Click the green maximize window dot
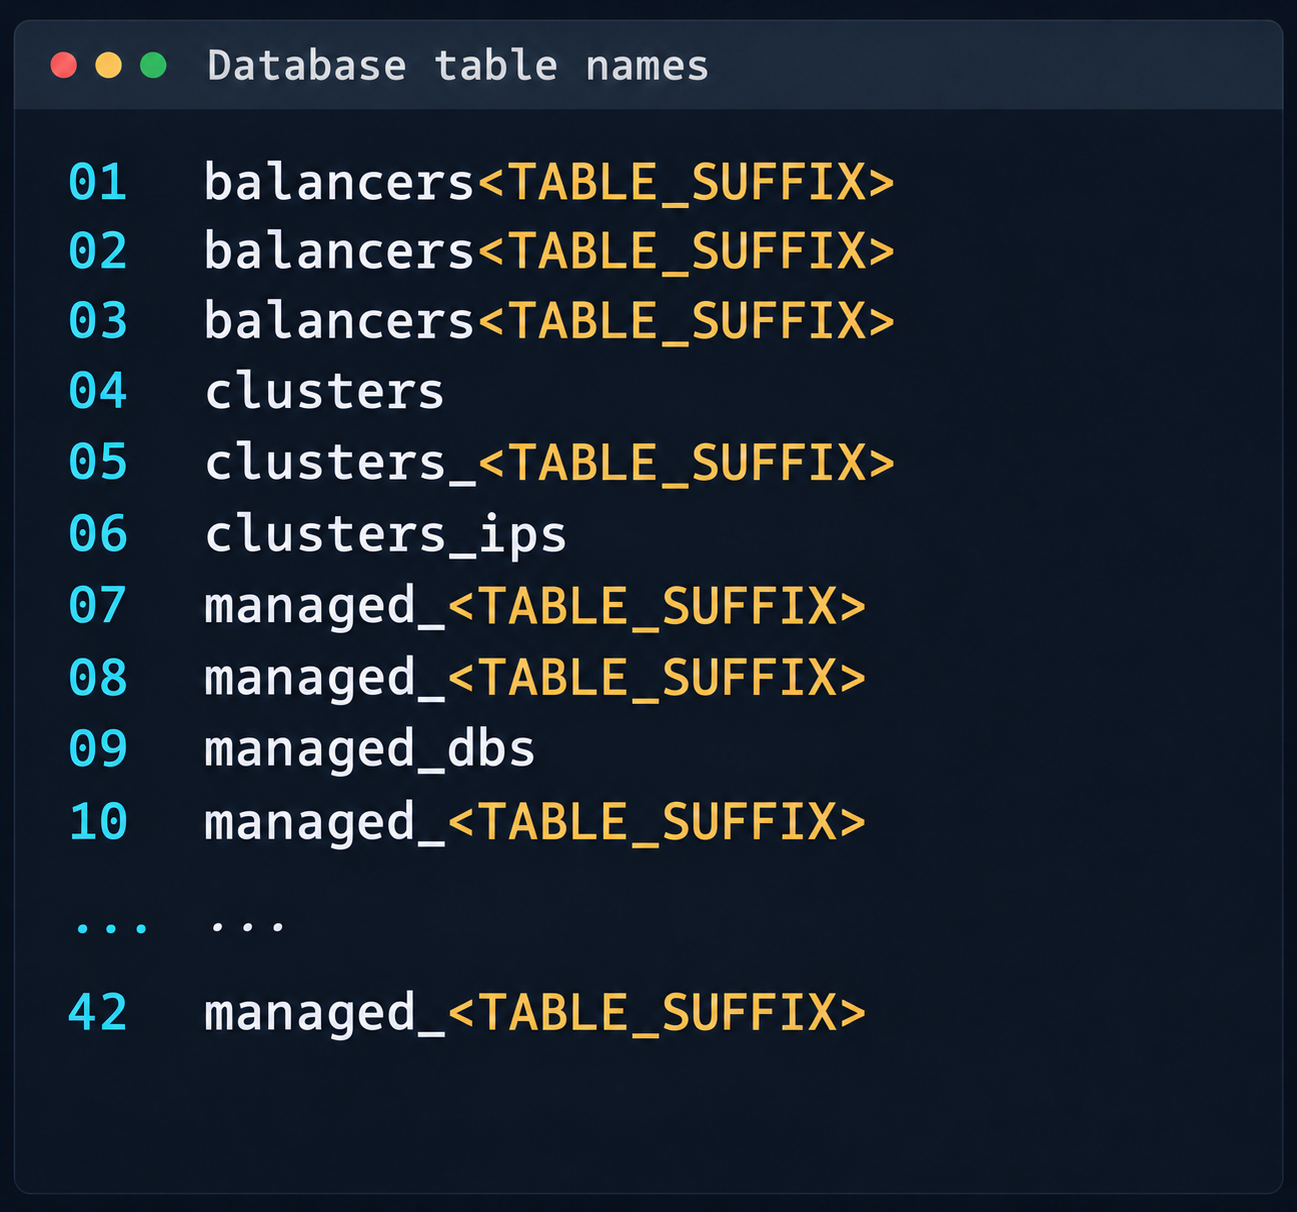Image resolution: width=1297 pixels, height=1212 pixels. coord(153,66)
